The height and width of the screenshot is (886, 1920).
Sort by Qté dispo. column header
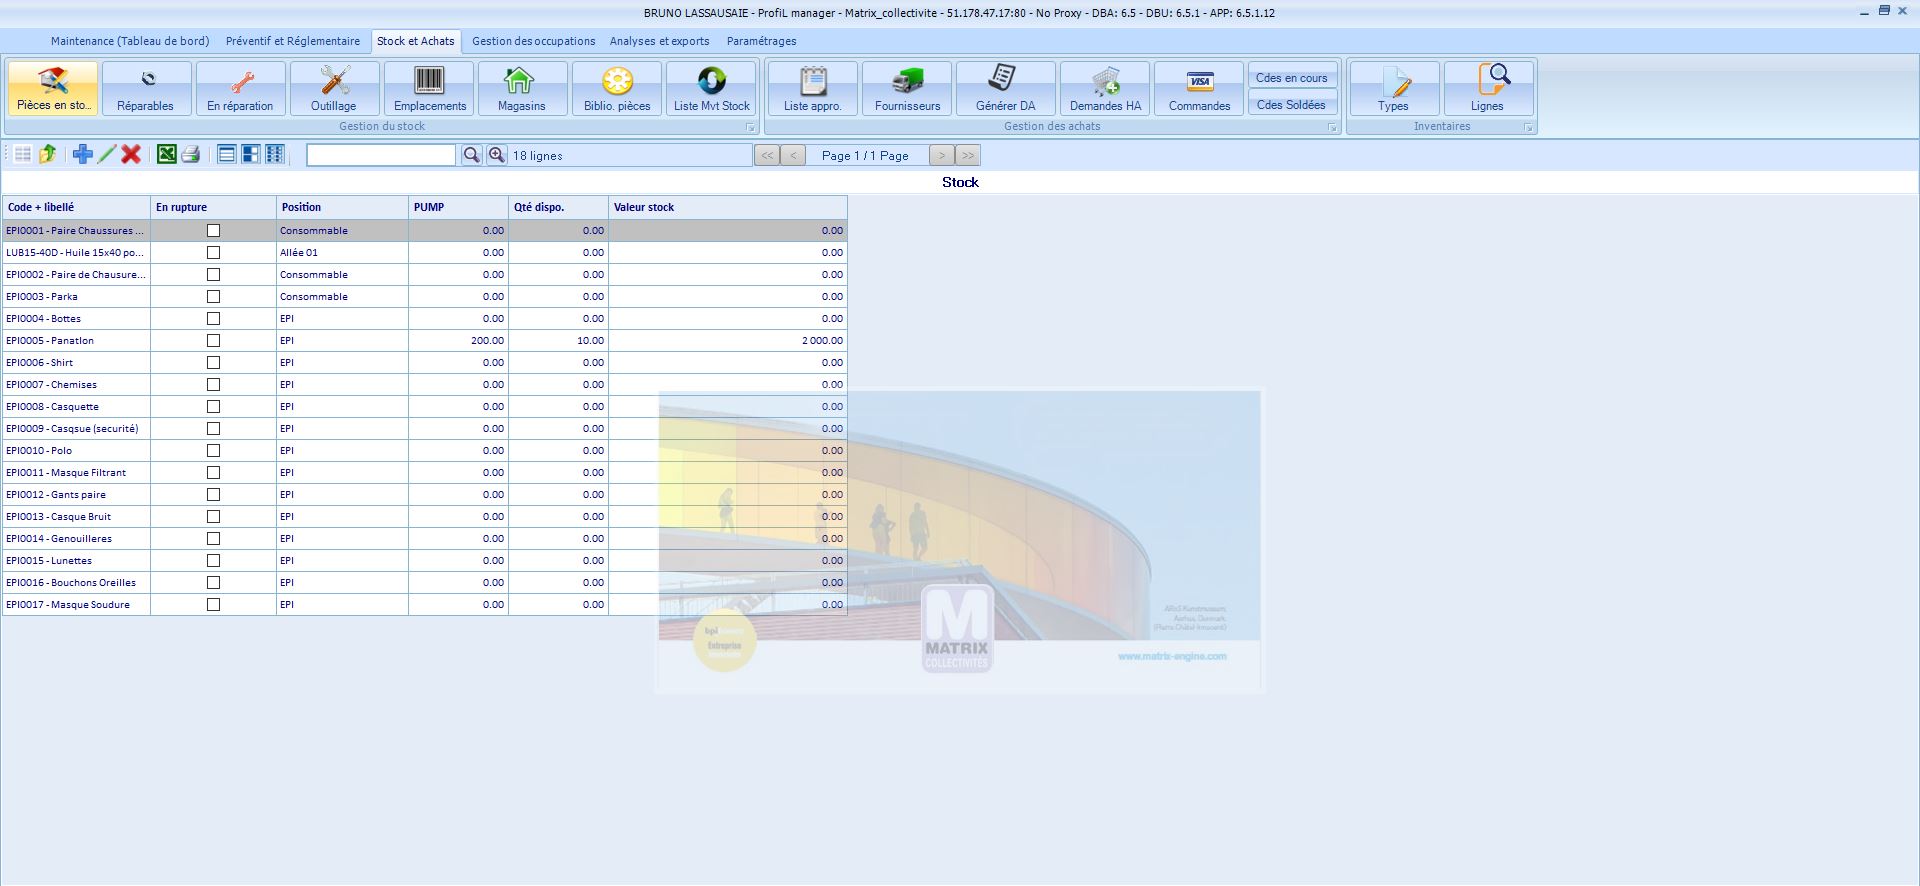558,207
